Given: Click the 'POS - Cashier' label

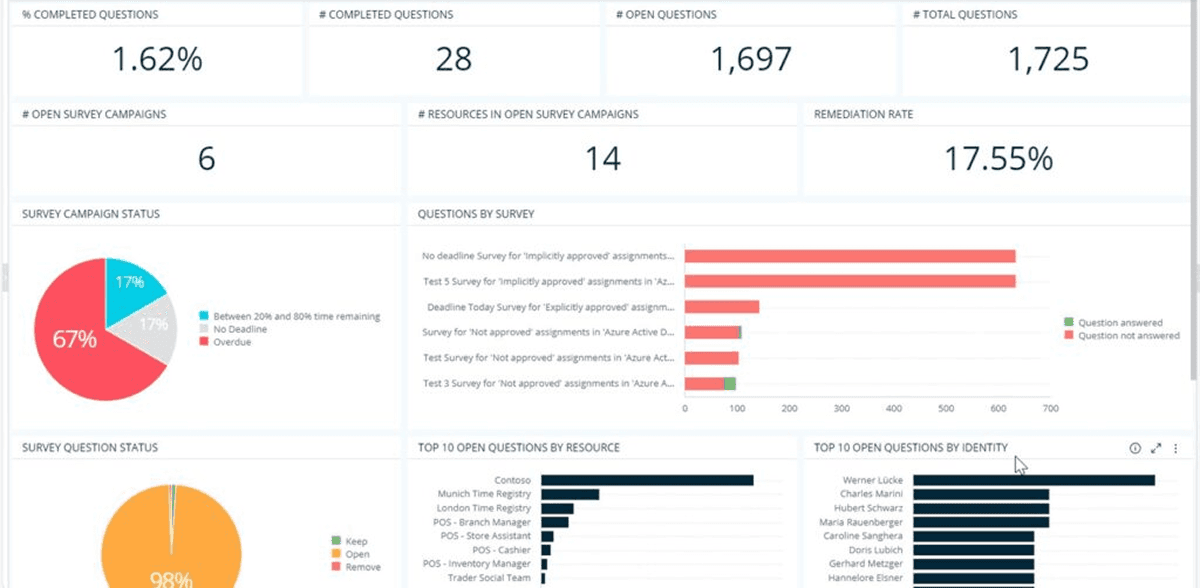Looking at the screenshot, I should point(503,550).
